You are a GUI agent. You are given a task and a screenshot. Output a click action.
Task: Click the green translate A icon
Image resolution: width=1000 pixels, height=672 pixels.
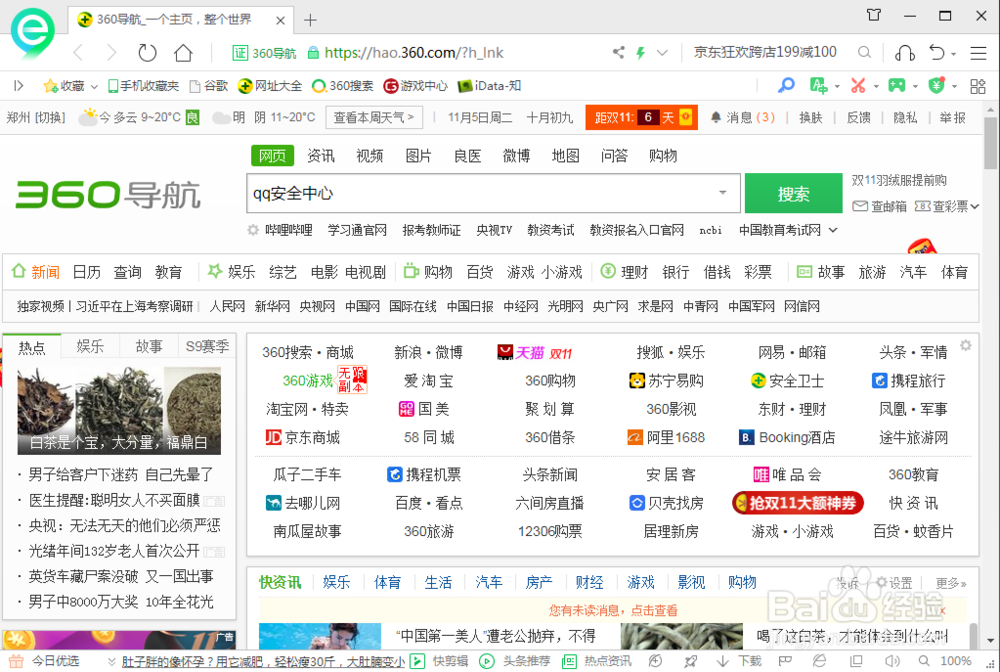click(x=818, y=85)
